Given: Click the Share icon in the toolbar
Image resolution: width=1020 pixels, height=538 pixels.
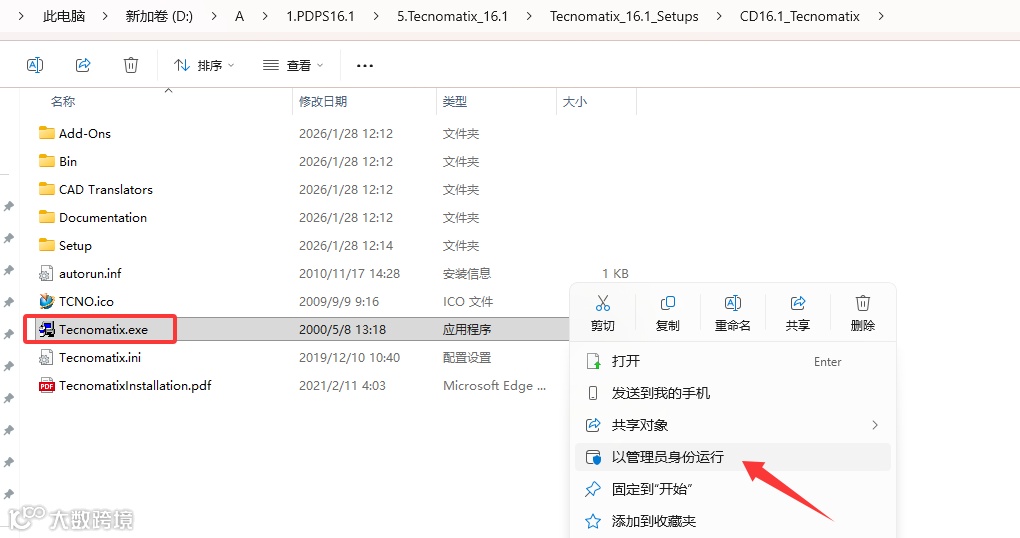Looking at the screenshot, I should (x=83, y=65).
